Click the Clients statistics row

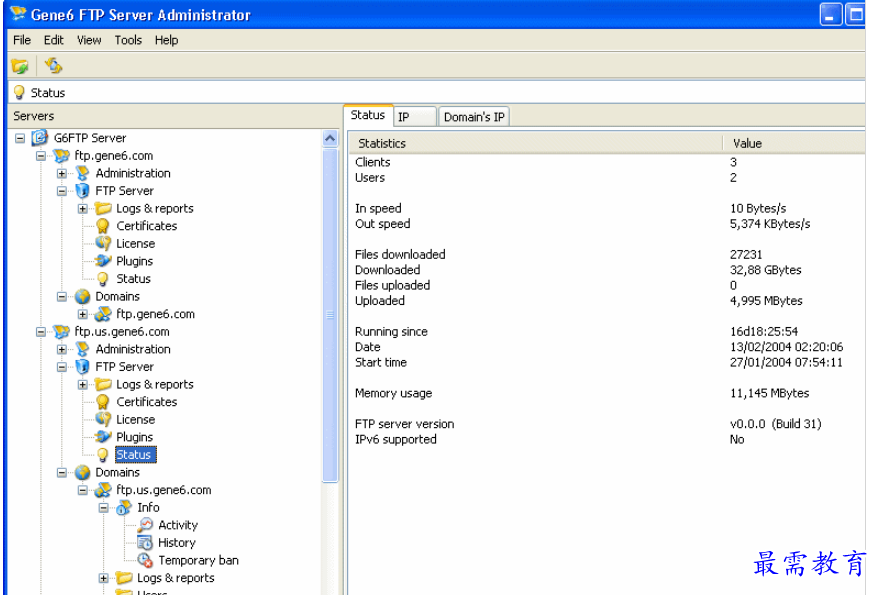click(607, 162)
